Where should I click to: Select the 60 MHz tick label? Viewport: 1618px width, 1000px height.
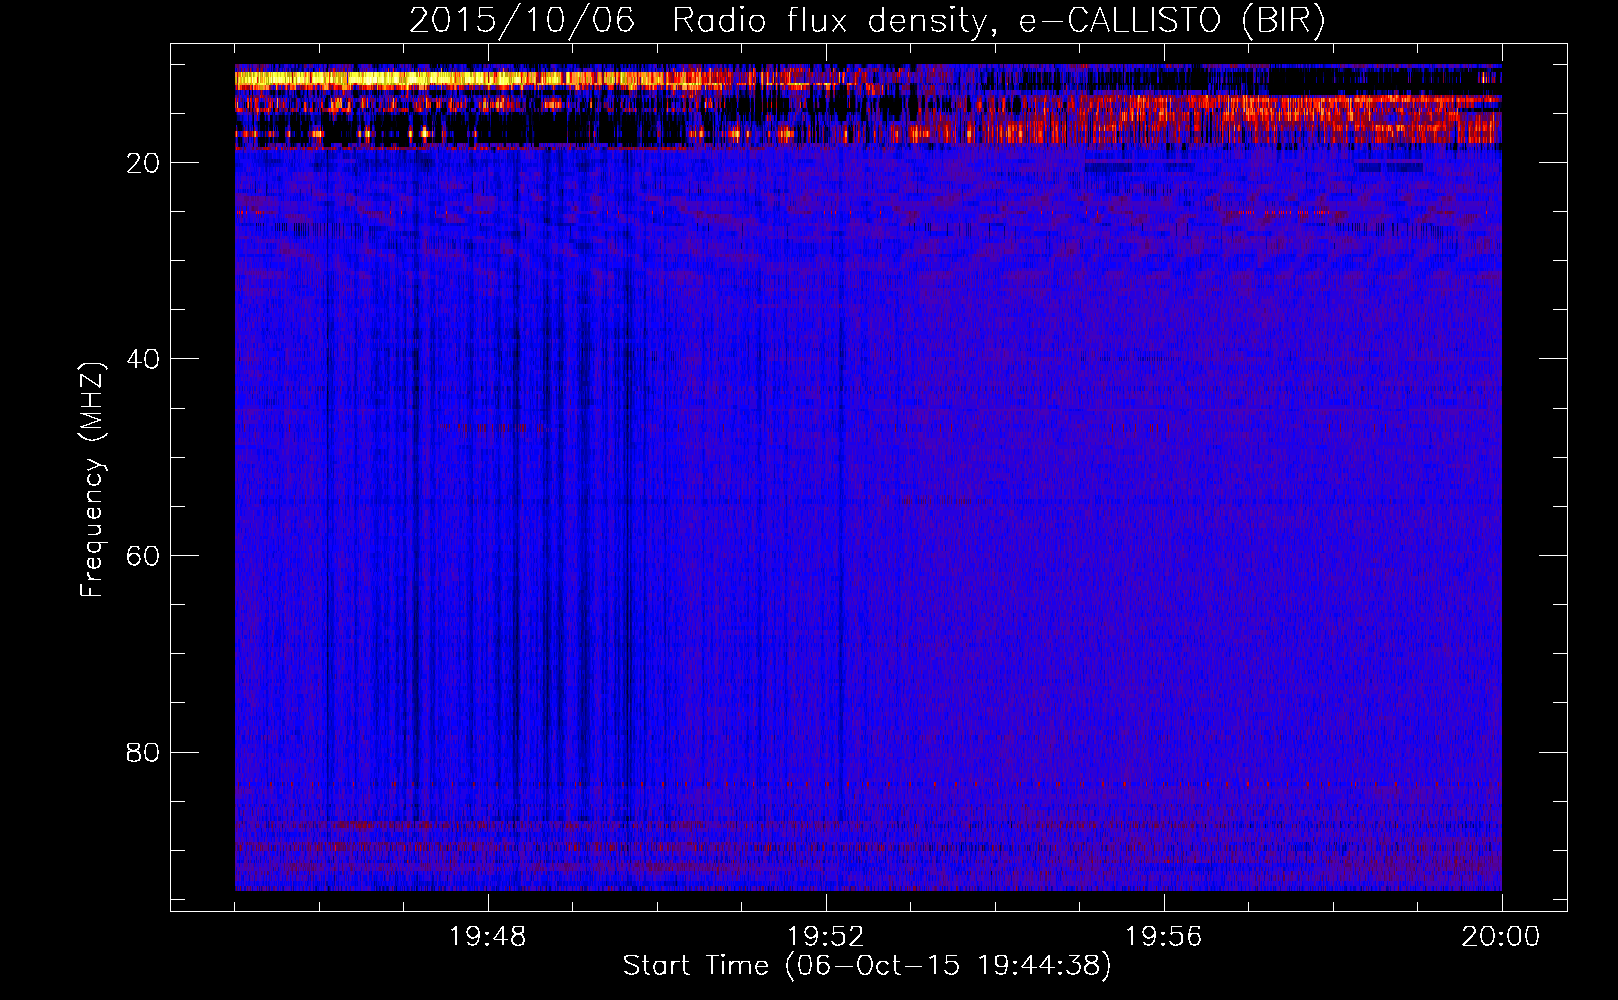pyautogui.click(x=143, y=556)
